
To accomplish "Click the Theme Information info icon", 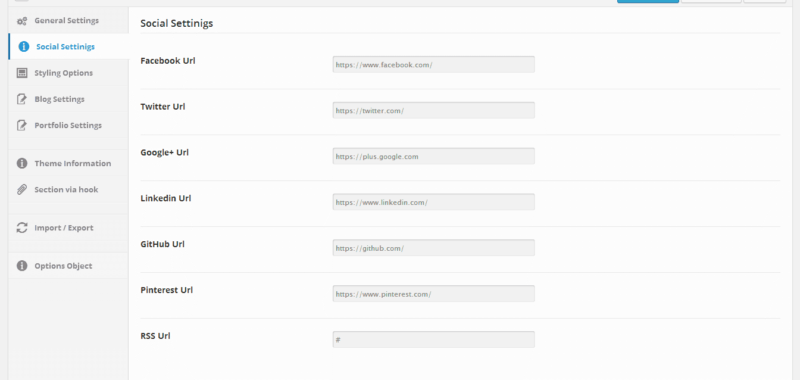I will tap(22, 163).
